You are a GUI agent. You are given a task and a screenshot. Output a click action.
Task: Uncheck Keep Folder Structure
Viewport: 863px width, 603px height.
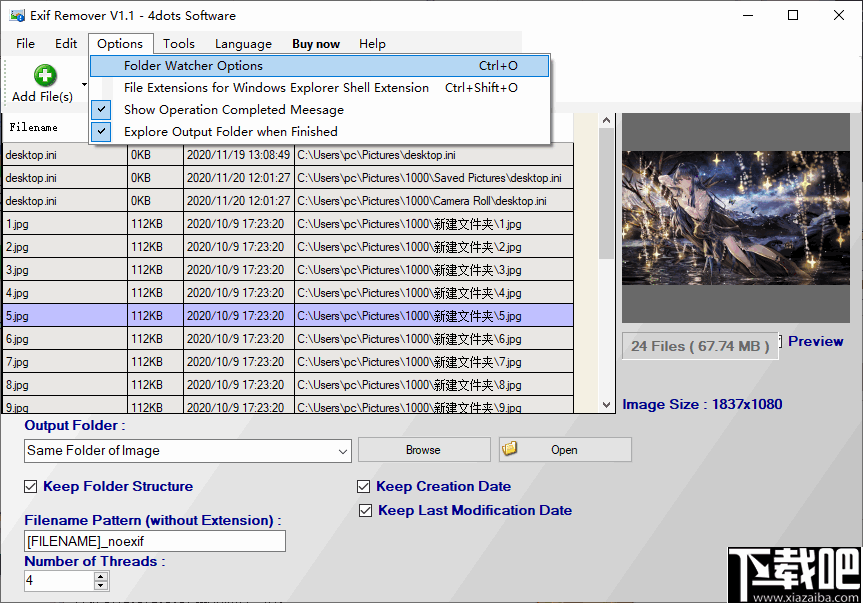[31, 486]
